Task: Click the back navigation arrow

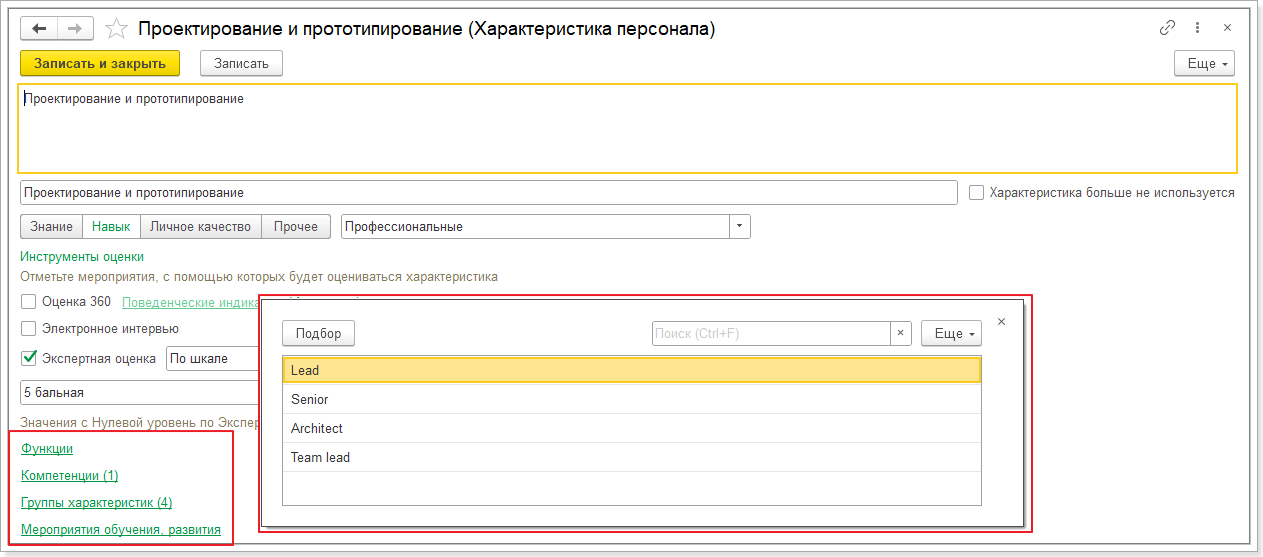Action: coord(40,28)
